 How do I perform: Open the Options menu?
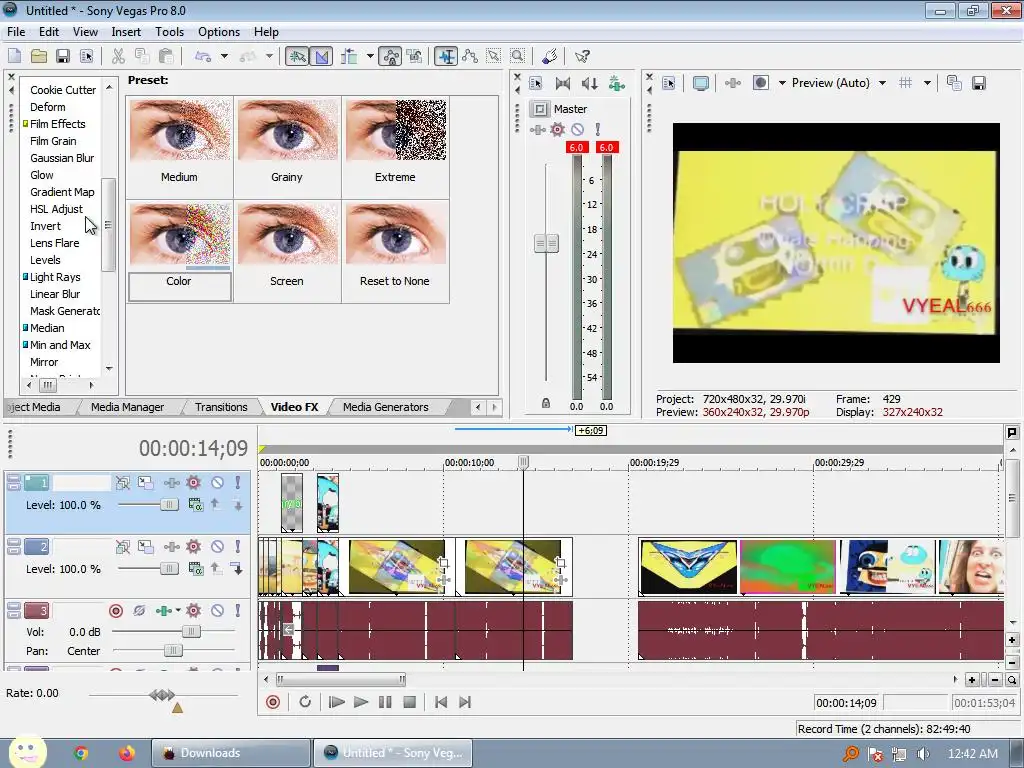click(219, 31)
